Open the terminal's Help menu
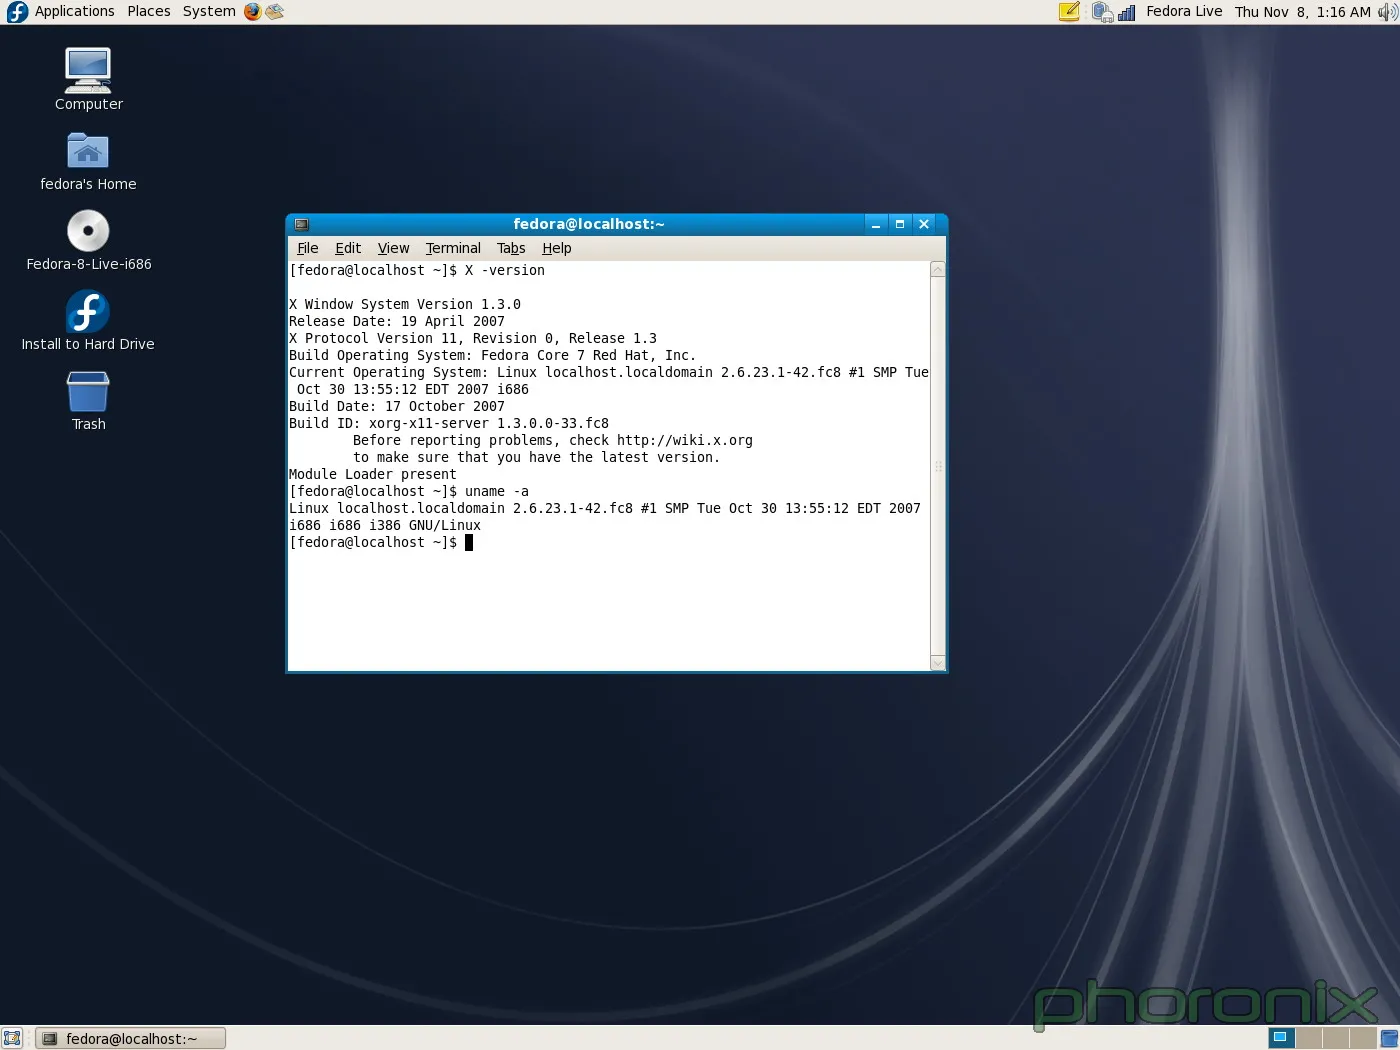The height and width of the screenshot is (1050, 1400). (557, 248)
